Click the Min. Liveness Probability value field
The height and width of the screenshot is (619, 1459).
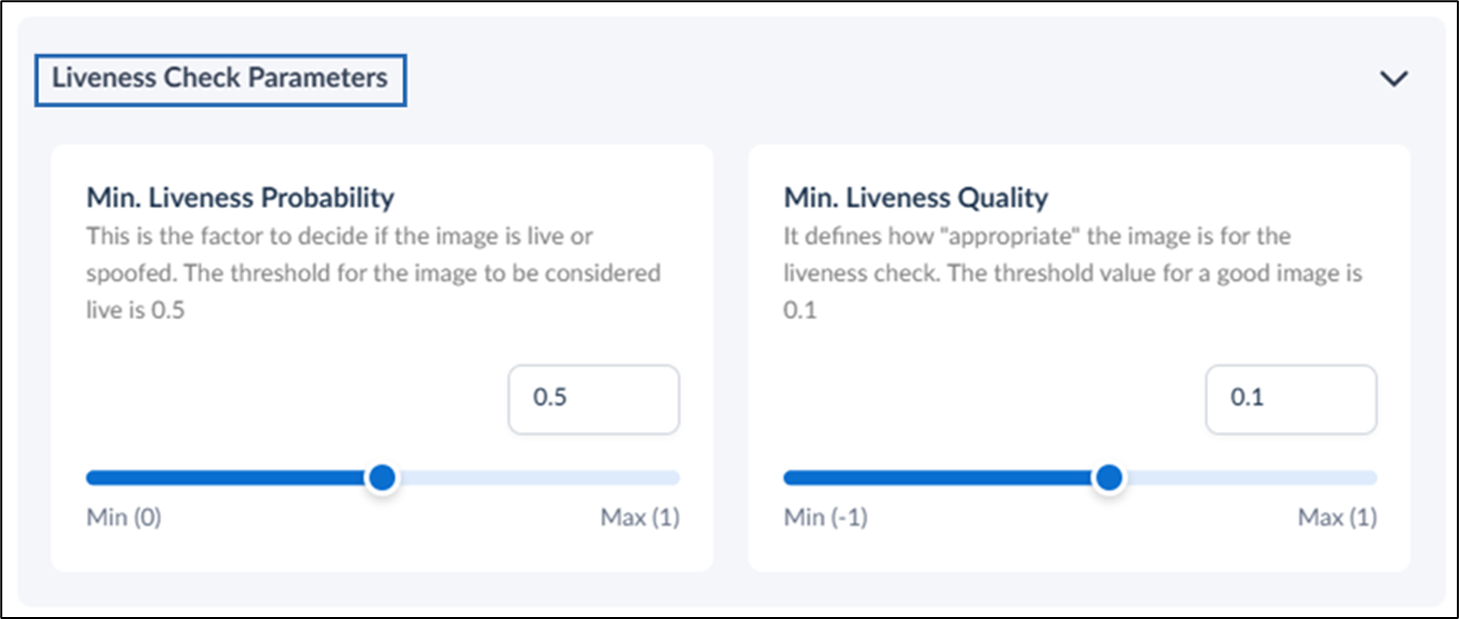[594, 399]
